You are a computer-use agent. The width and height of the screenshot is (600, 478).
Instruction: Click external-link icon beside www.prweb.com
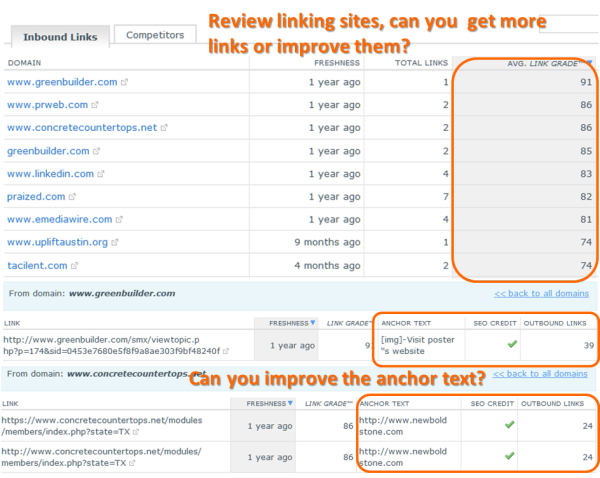pos(95,105)
